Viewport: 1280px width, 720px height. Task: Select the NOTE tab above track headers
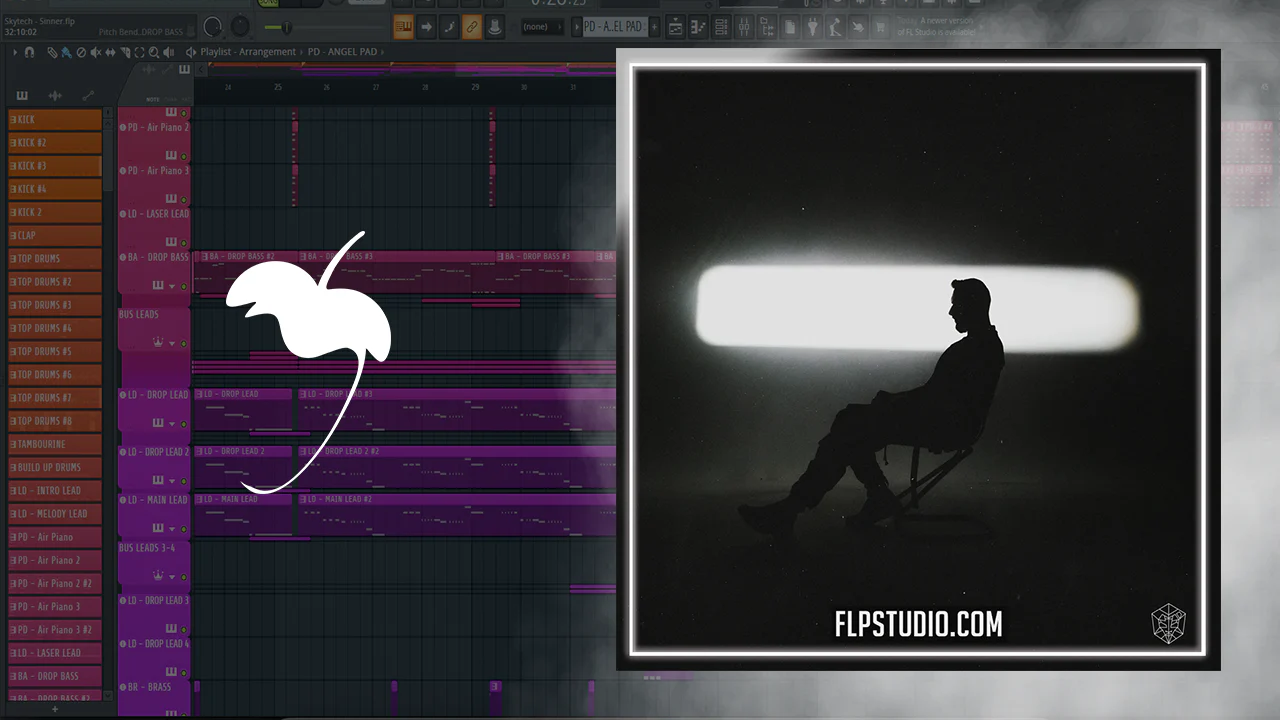152,99
